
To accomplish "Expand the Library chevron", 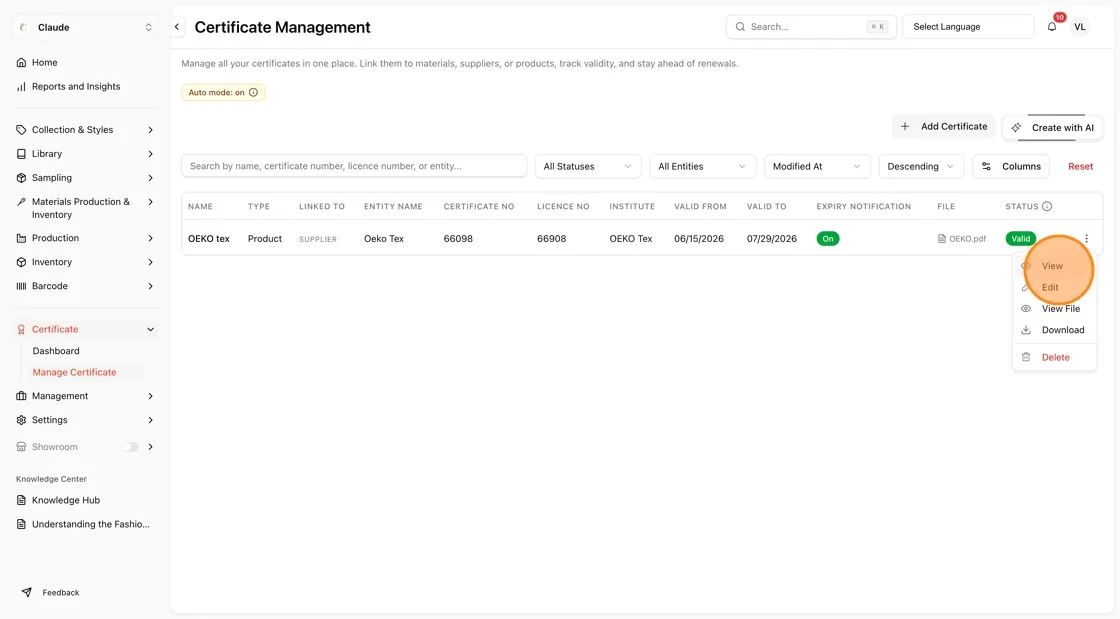I will click(151, 154).
